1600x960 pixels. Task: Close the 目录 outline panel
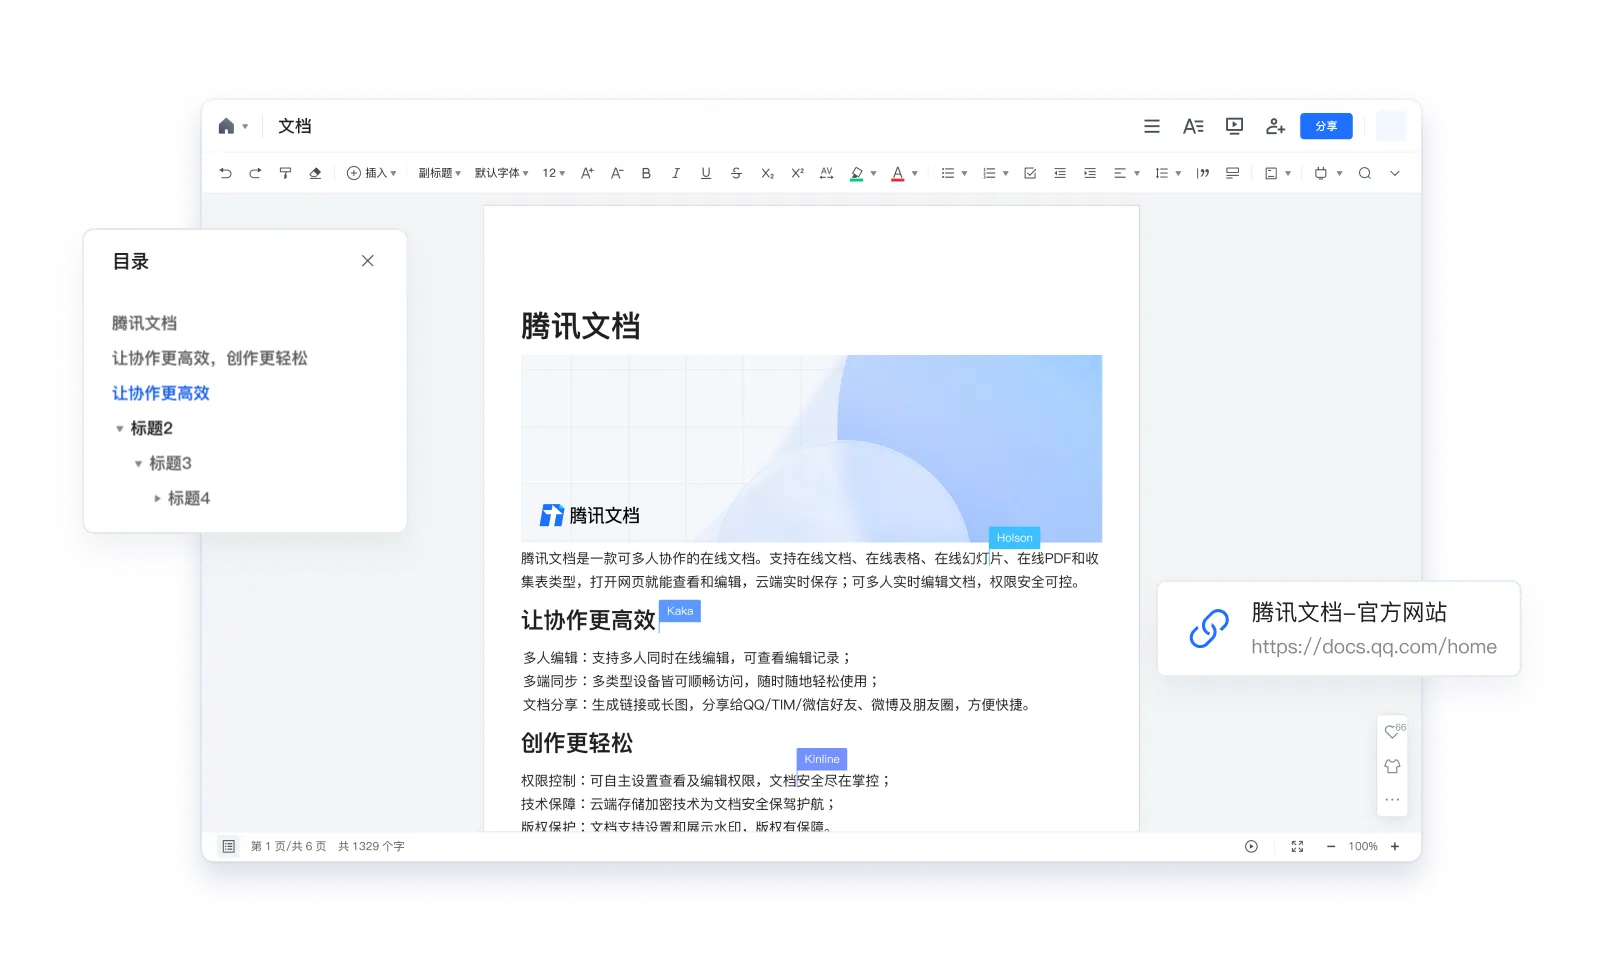coord(368,261)
